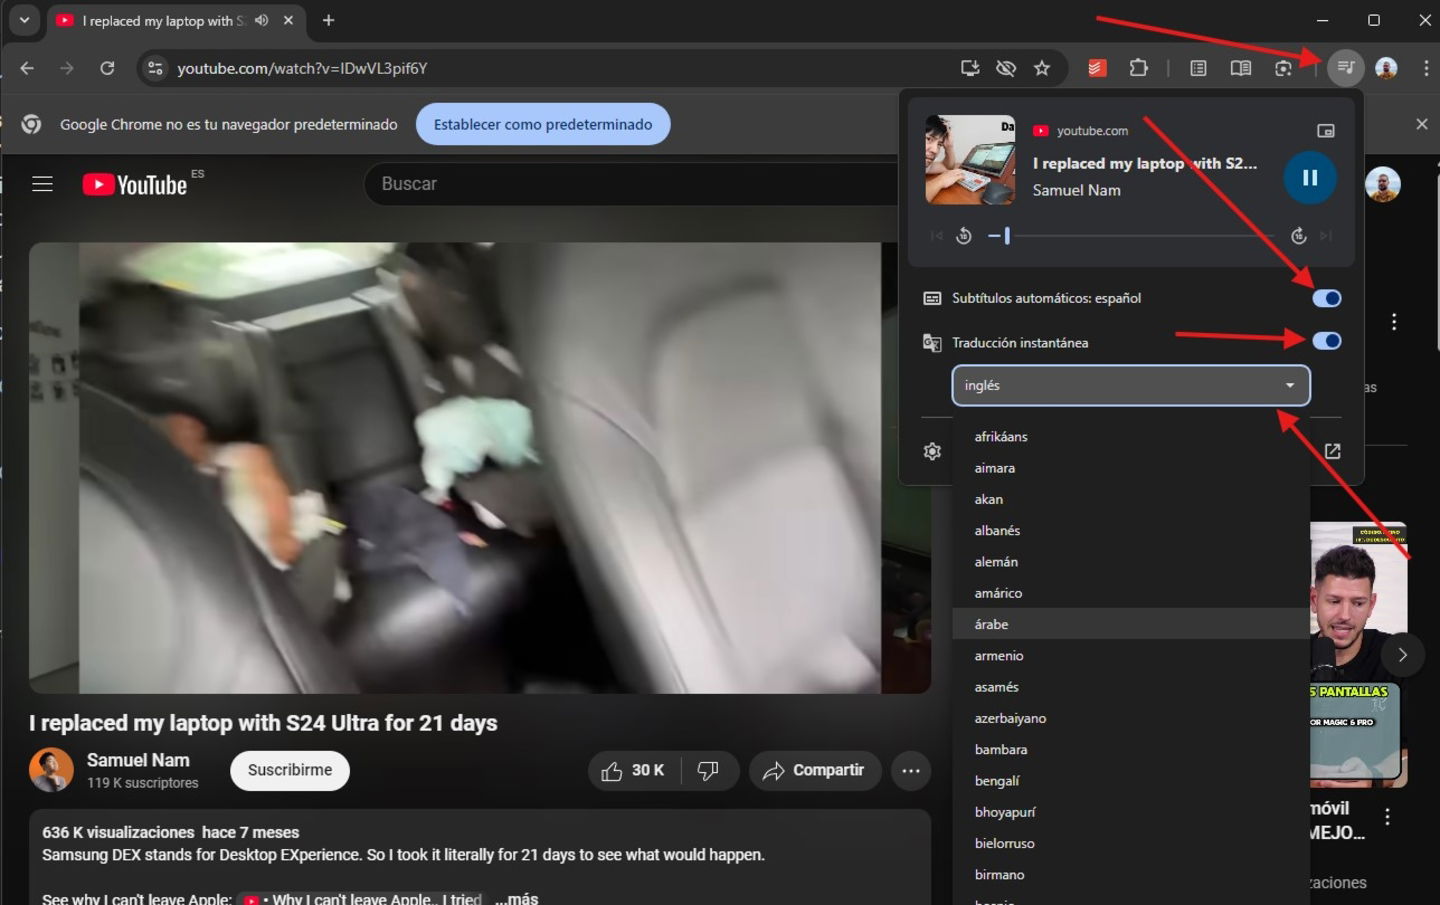
Task: Open the media controls toolbar icon
Action: 1346,68
